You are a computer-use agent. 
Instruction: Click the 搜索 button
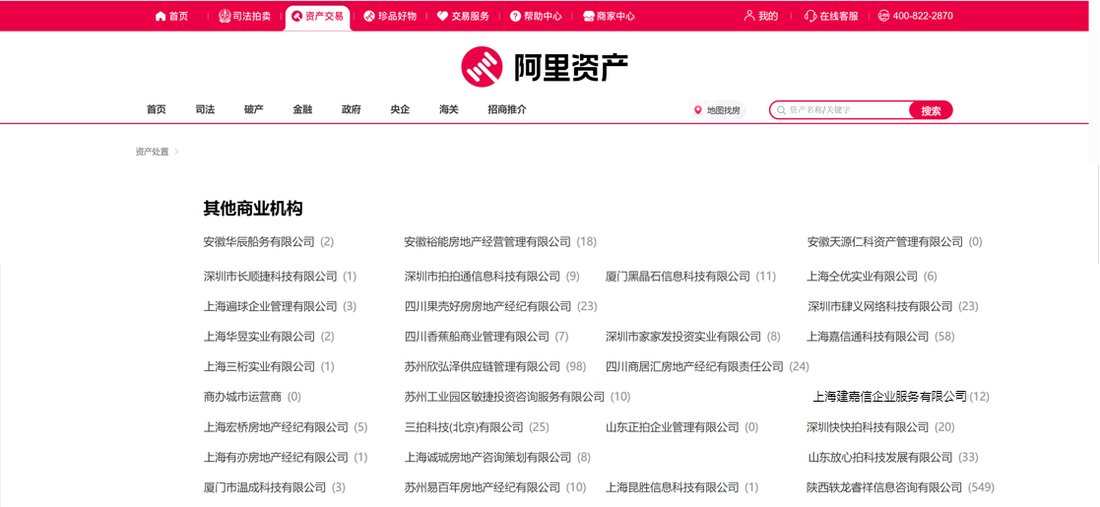click(931, 110)
